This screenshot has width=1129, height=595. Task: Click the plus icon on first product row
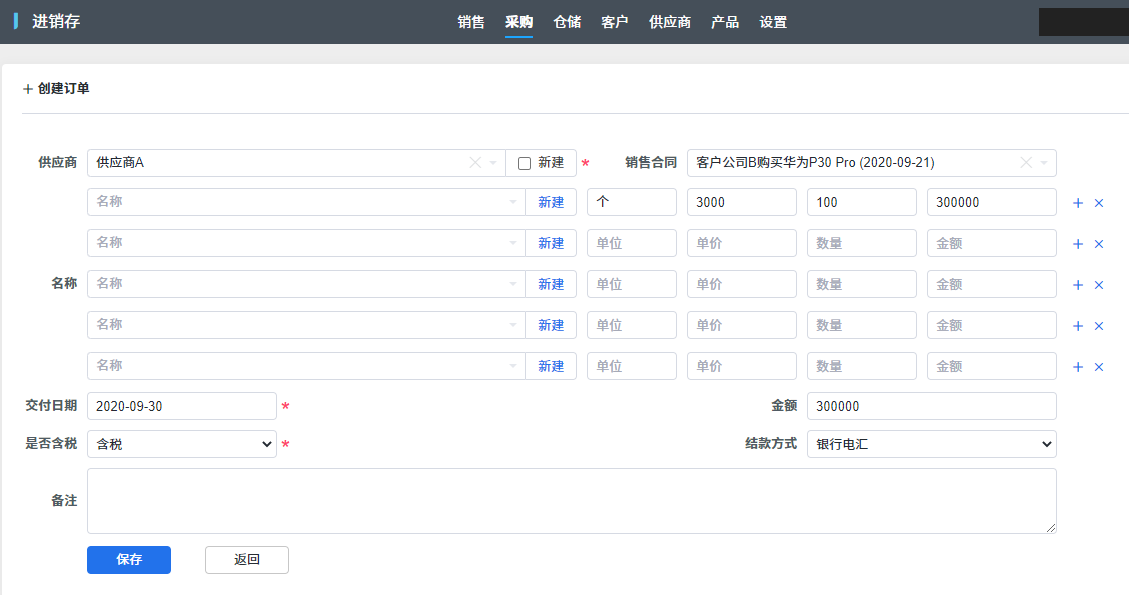pyautogui.click(x=1078, y=203)
